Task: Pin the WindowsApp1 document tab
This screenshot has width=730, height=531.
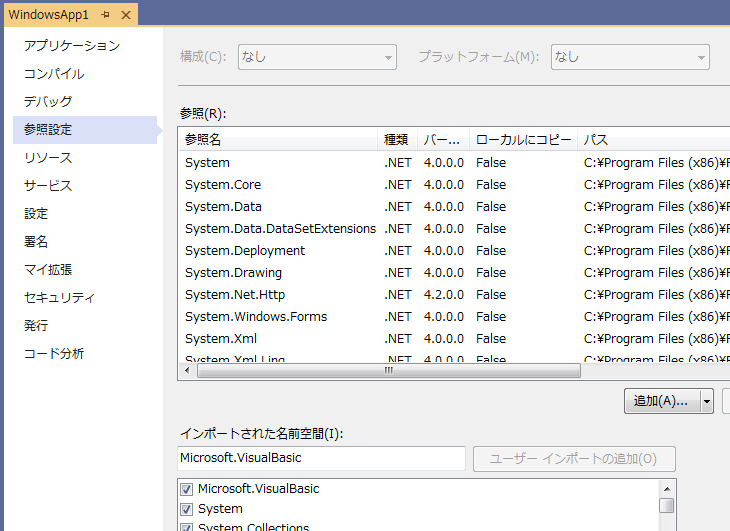Action: tap(105, 15)
